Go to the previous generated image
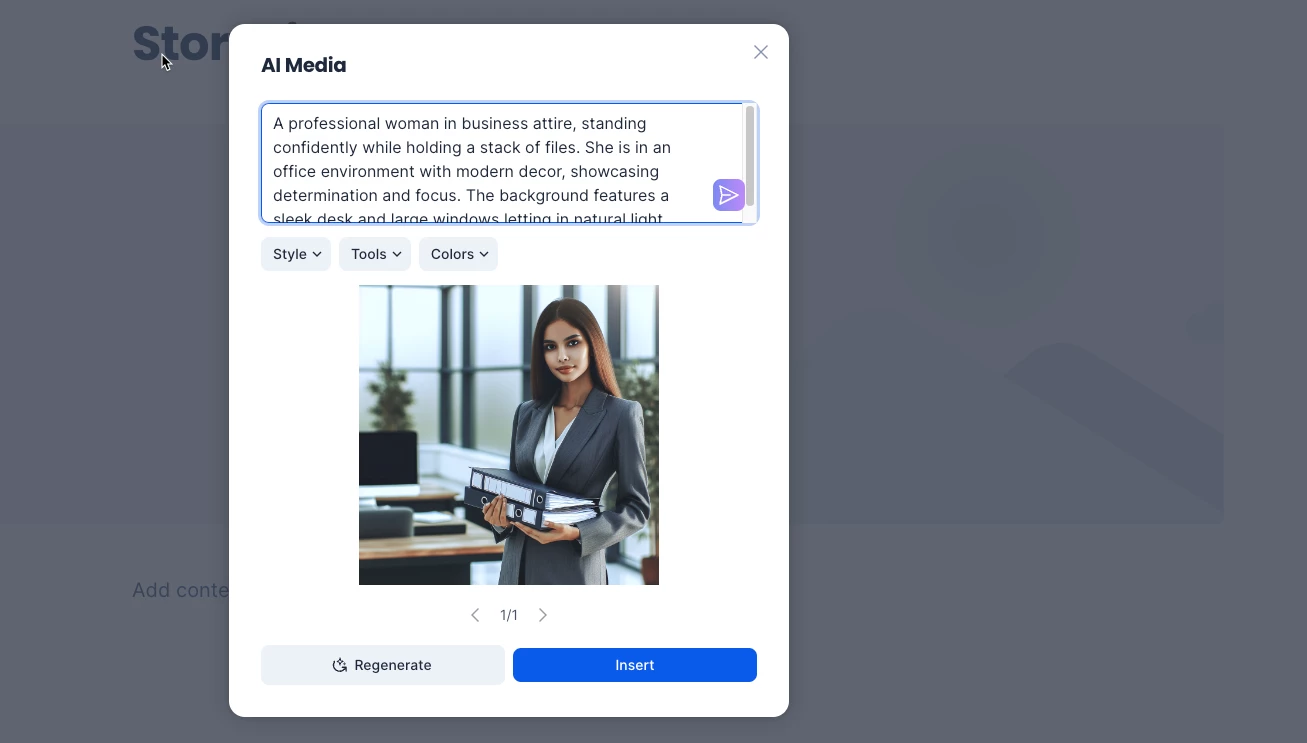The height and width of the screenshot is (743, 1307). tap(475, 615)
